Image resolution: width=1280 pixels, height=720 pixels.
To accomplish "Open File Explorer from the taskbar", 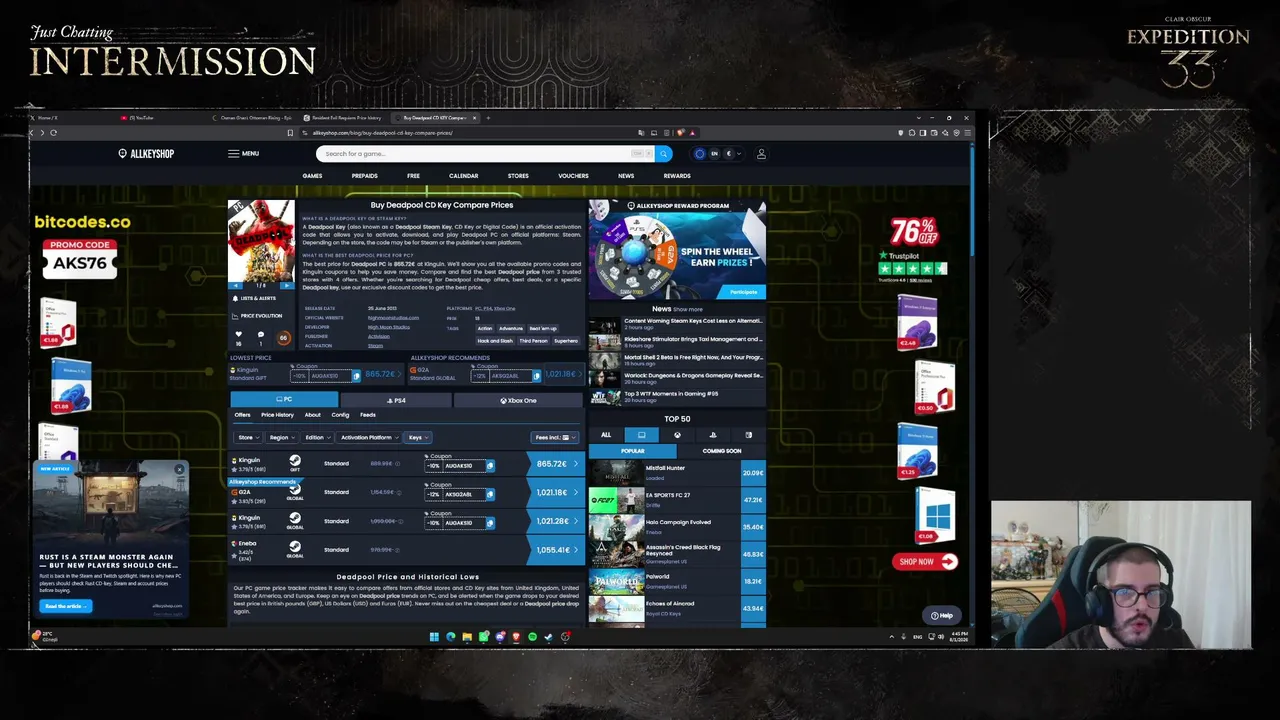I will [467, 637].
